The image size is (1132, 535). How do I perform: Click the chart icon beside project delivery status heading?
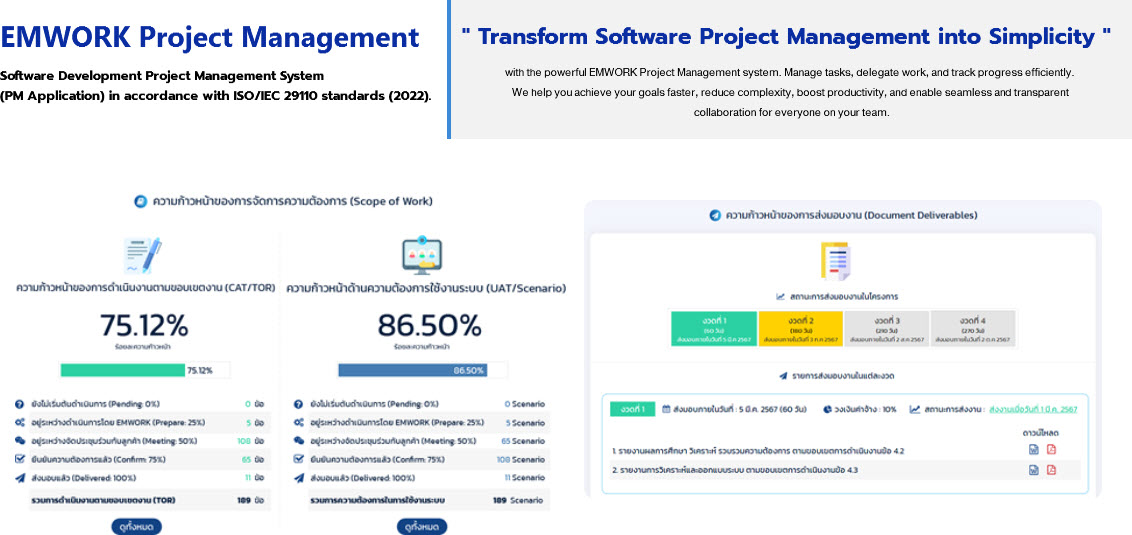780,296
